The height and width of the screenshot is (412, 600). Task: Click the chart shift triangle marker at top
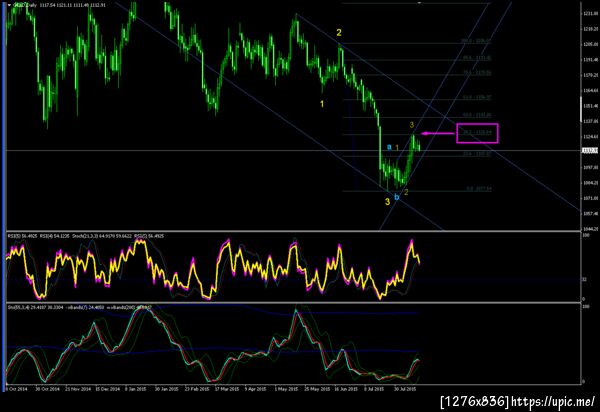tap(419, 3)
